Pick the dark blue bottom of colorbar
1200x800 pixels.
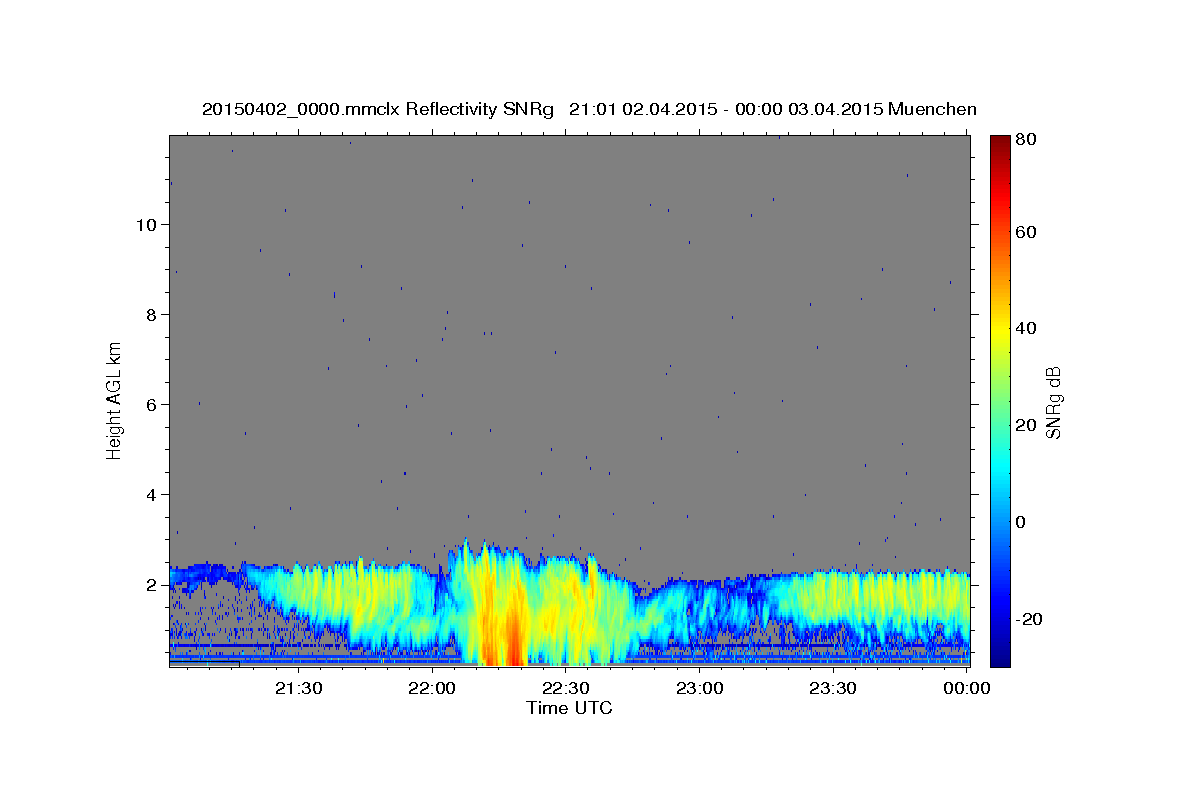click(x=1000, y=658)
